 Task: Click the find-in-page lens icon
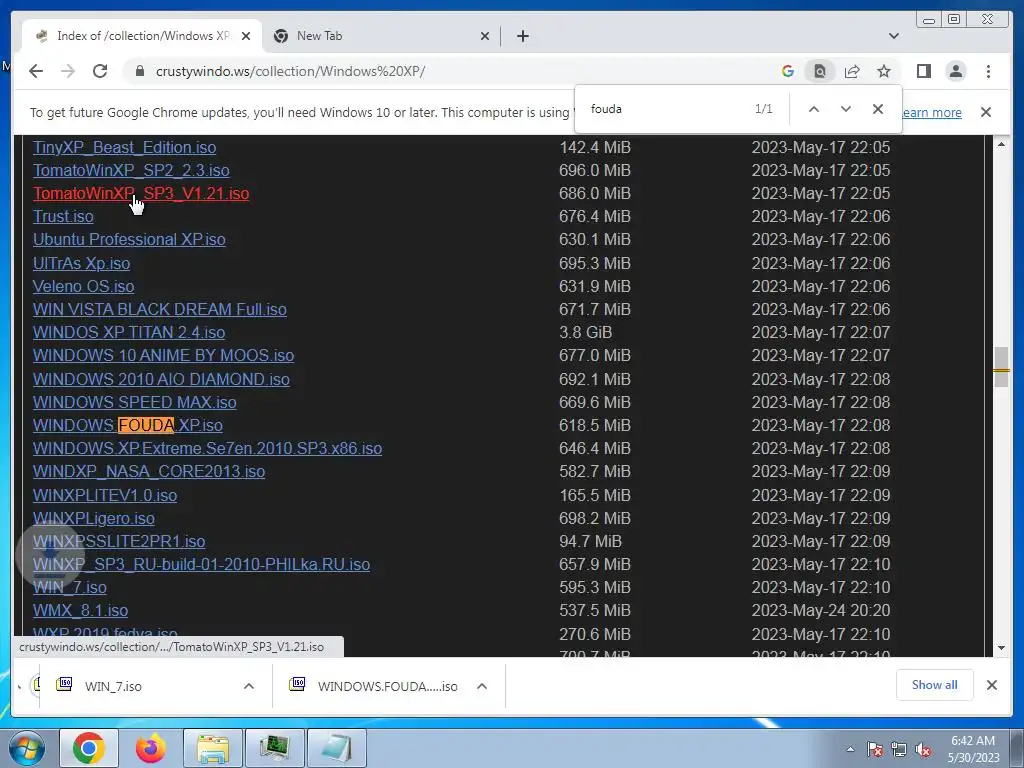coord(820,71)
